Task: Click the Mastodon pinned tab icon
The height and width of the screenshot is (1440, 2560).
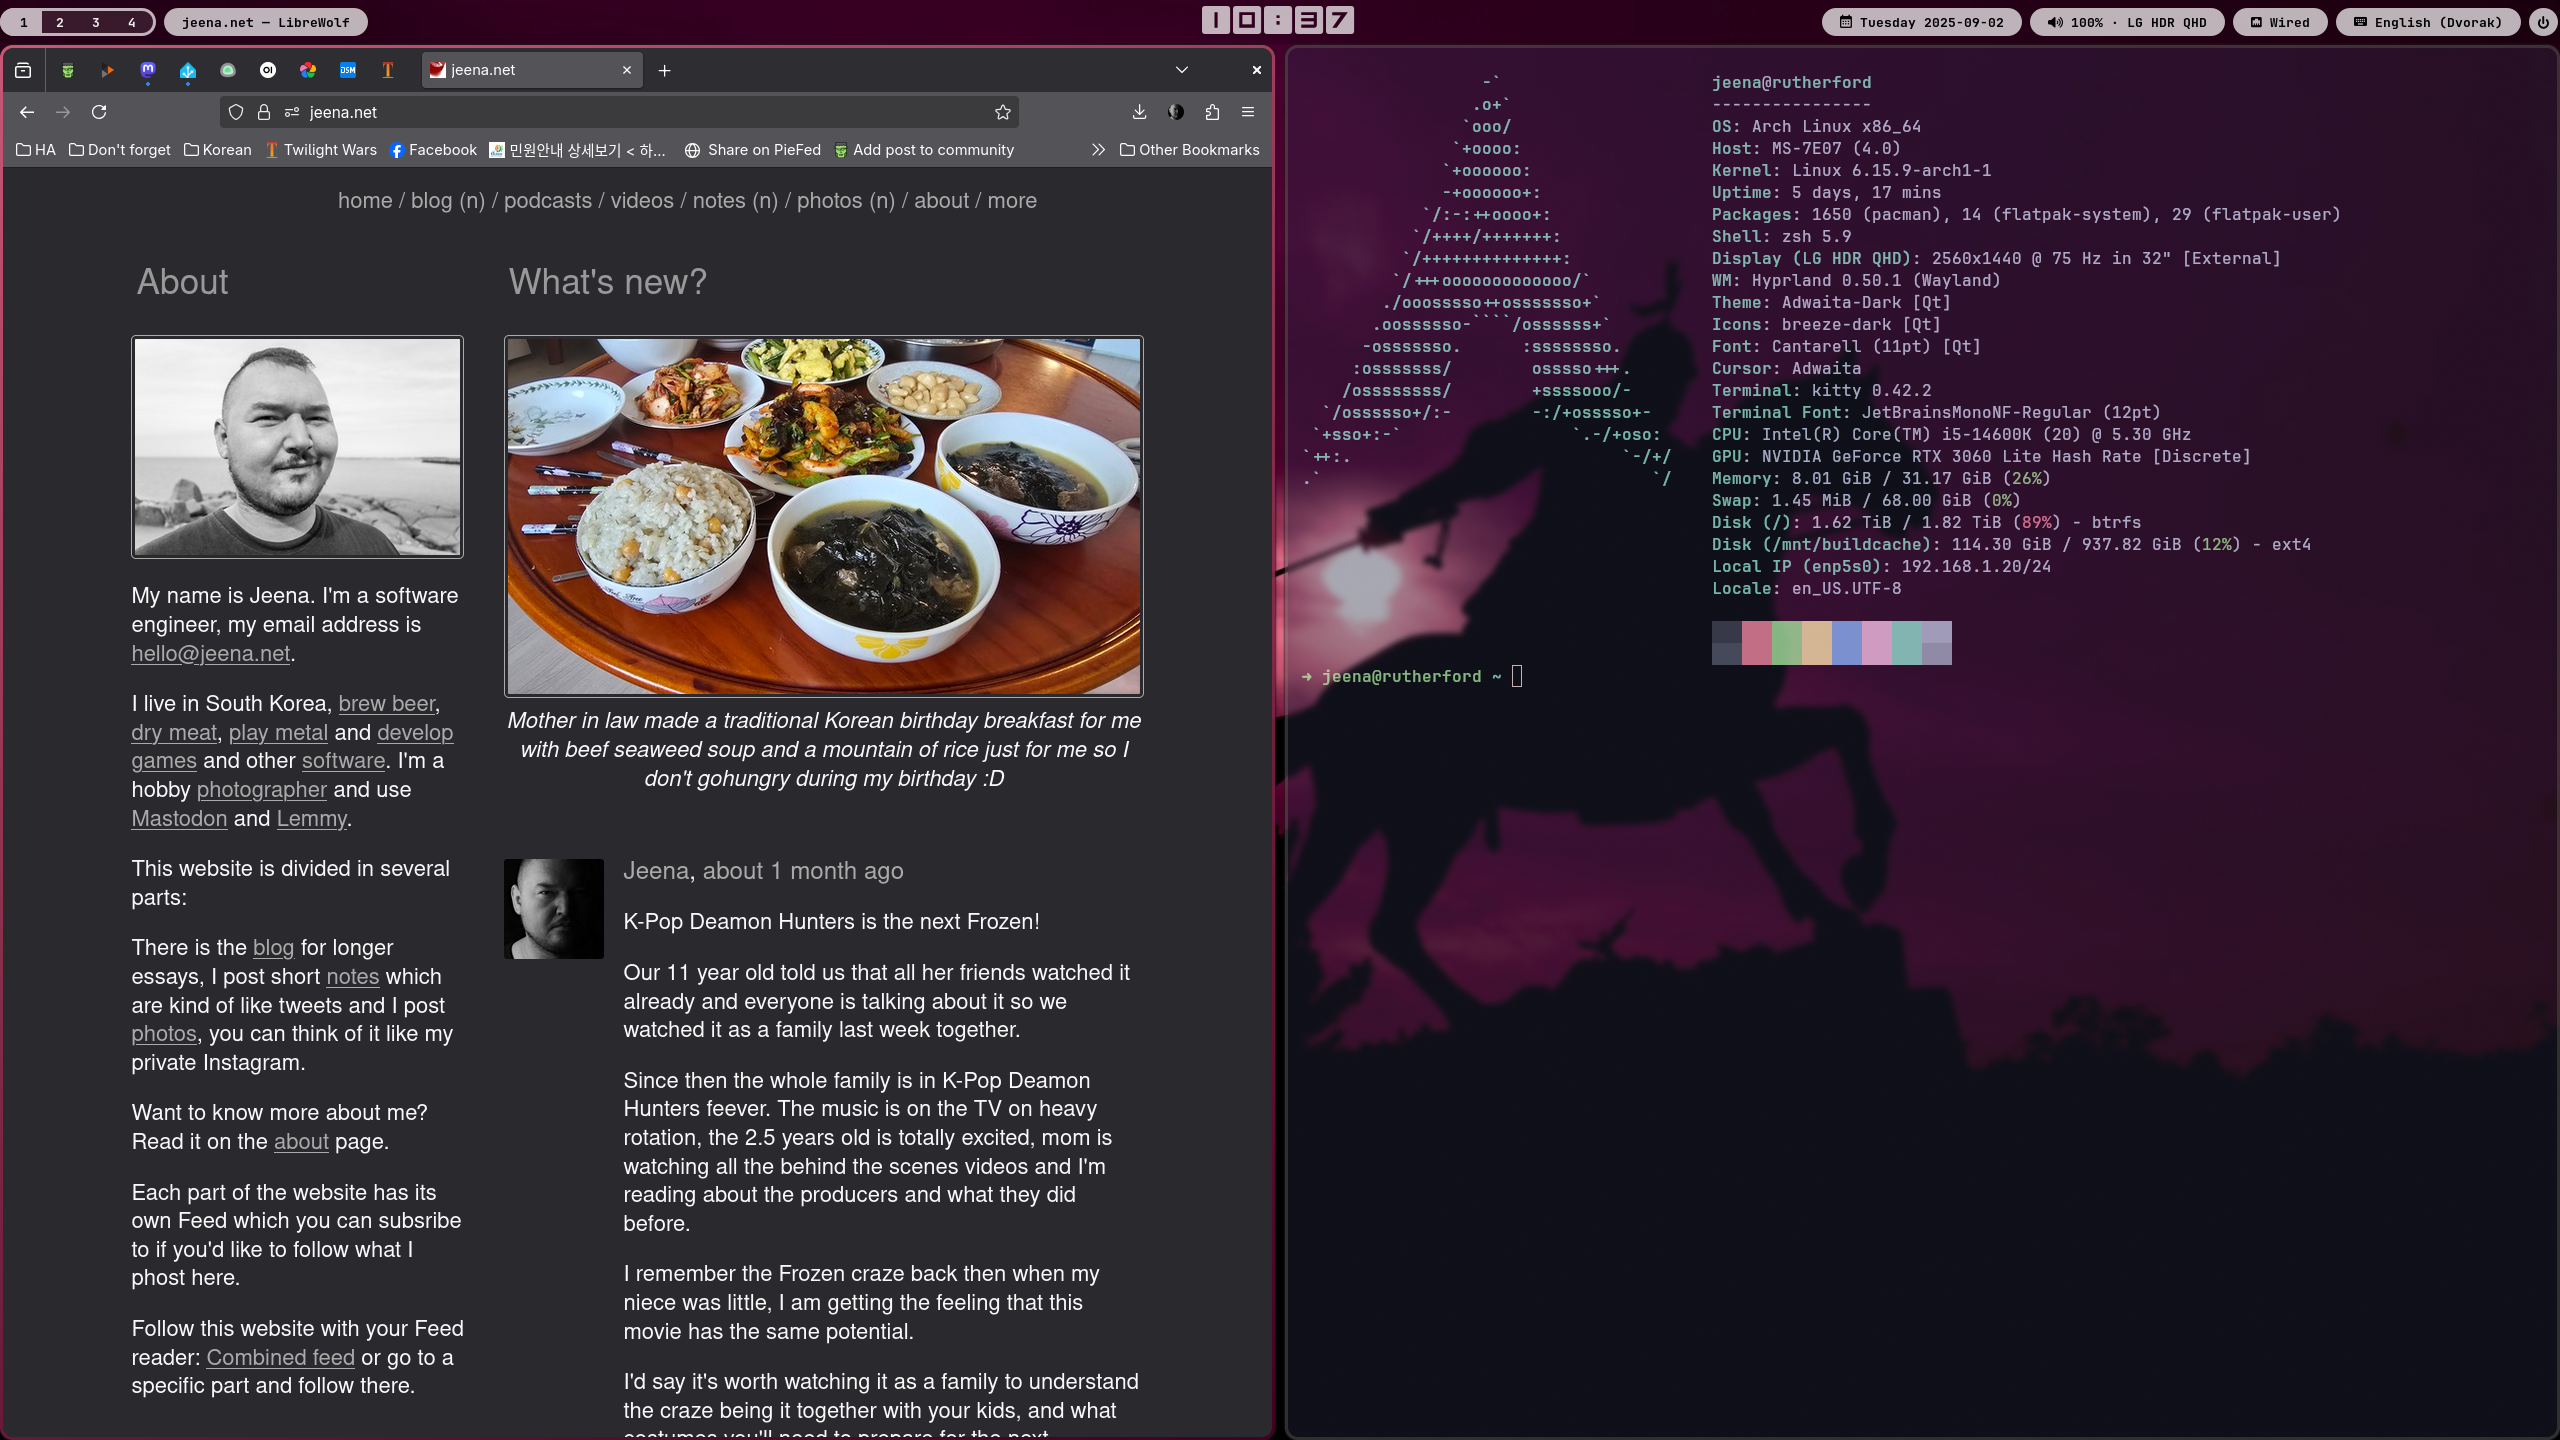Action: tap(148, 70)
